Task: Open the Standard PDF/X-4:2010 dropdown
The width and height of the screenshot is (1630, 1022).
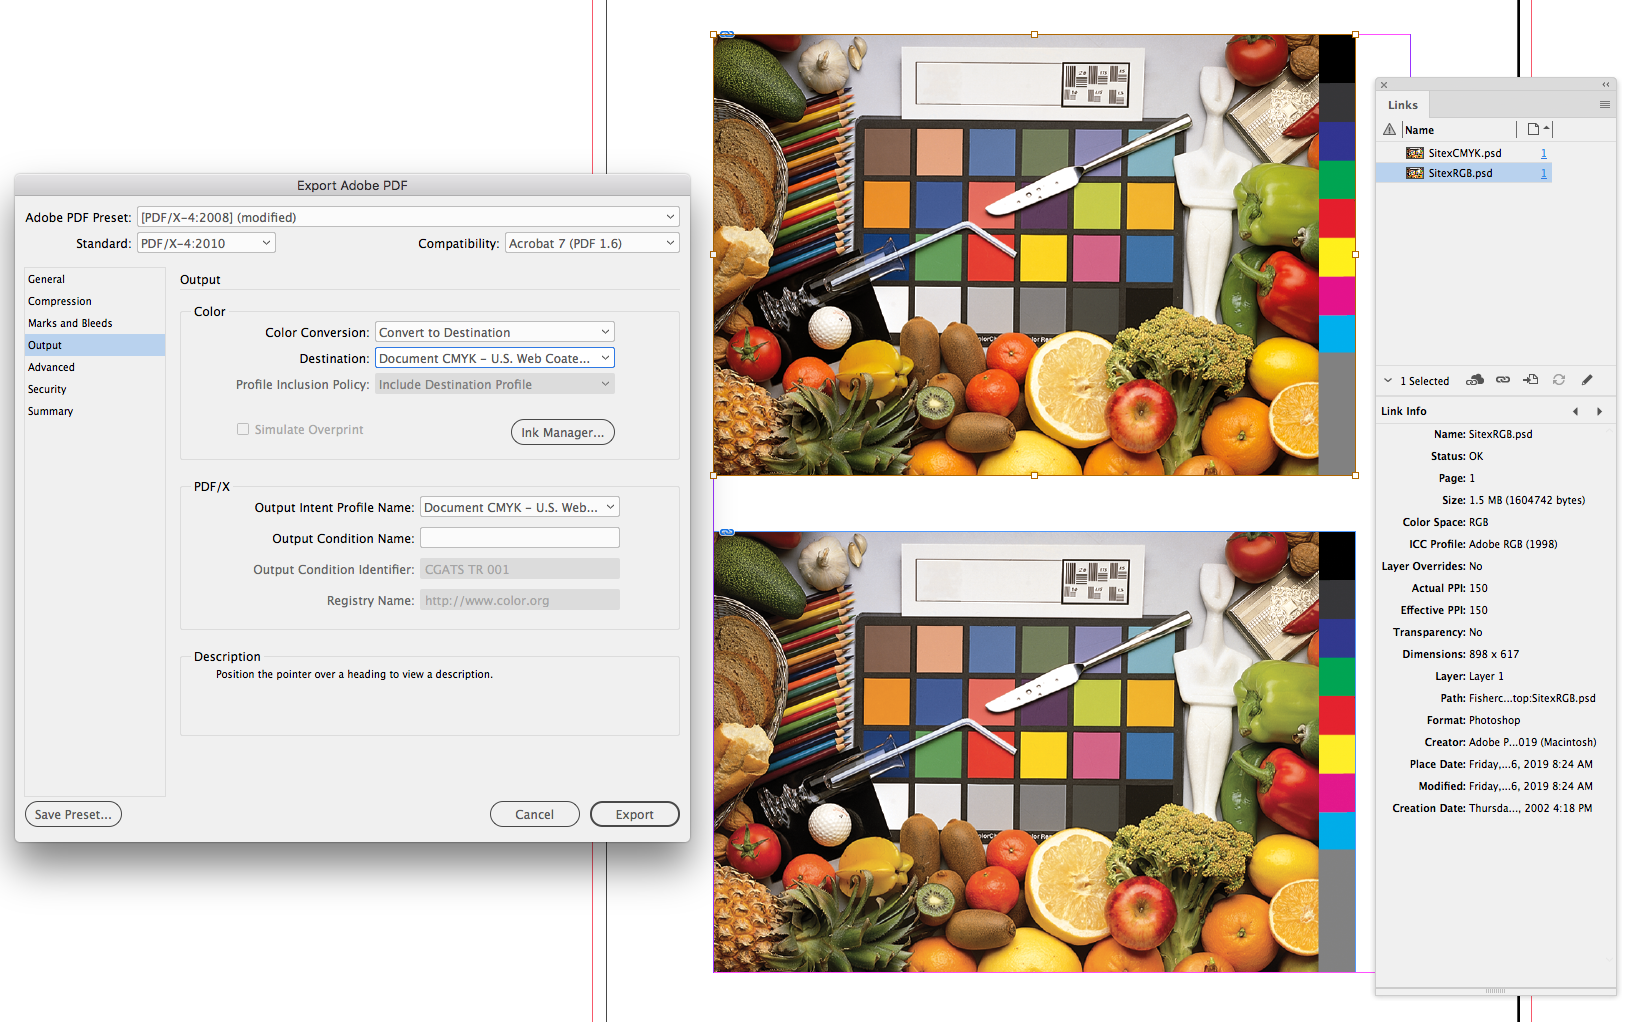Action: click(206, 243)
